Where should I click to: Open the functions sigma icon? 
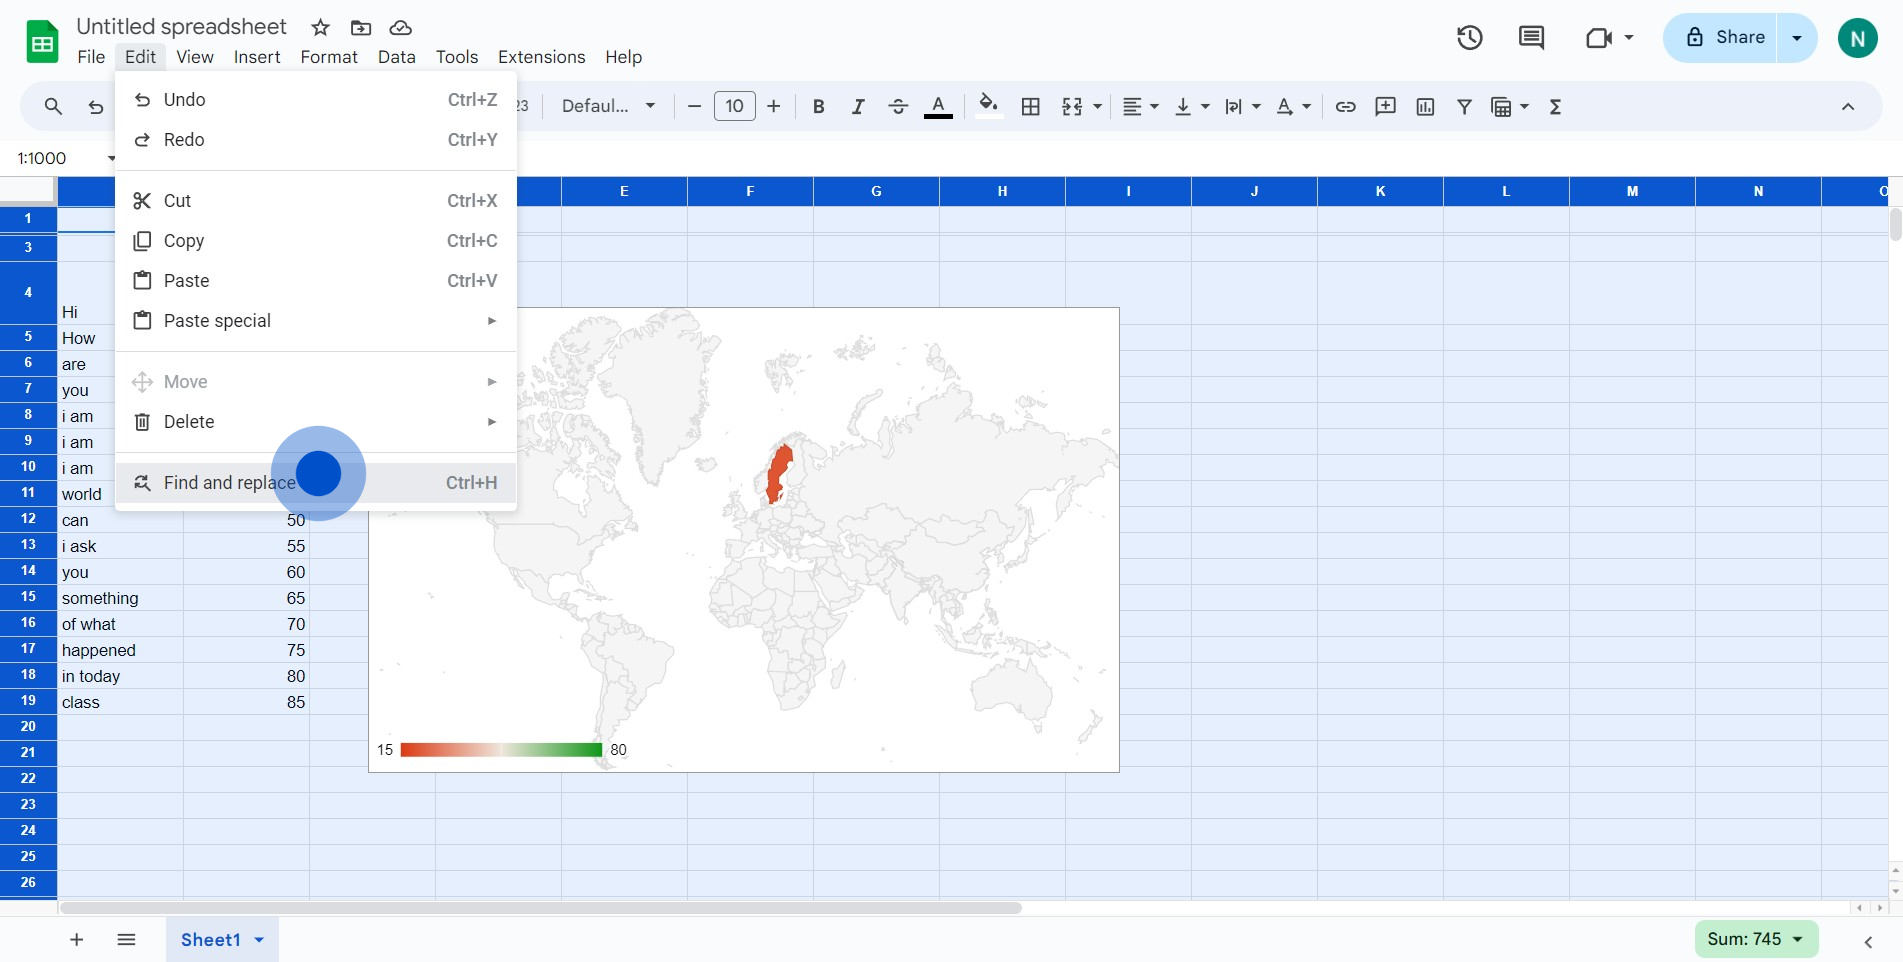1555,106
